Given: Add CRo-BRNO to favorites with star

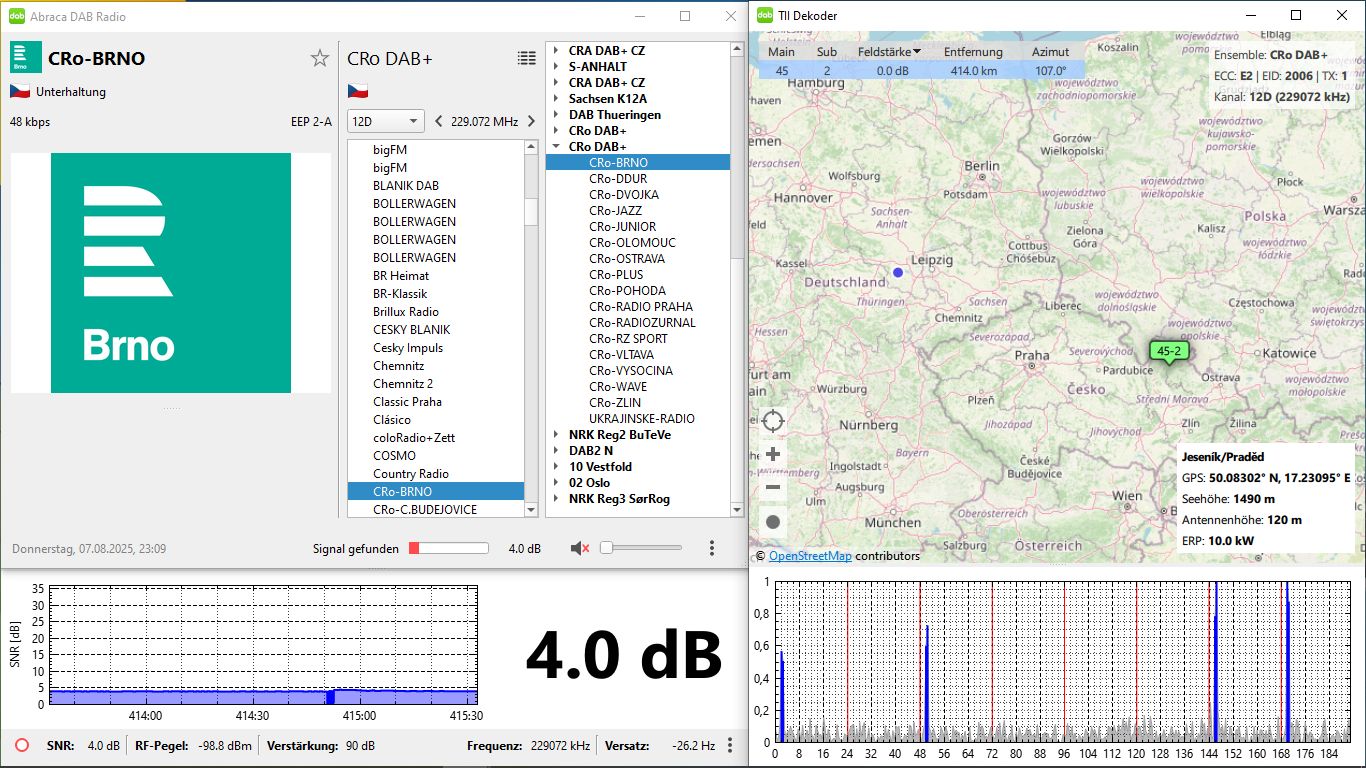Looking at the screenshot, I should [319, 58].
